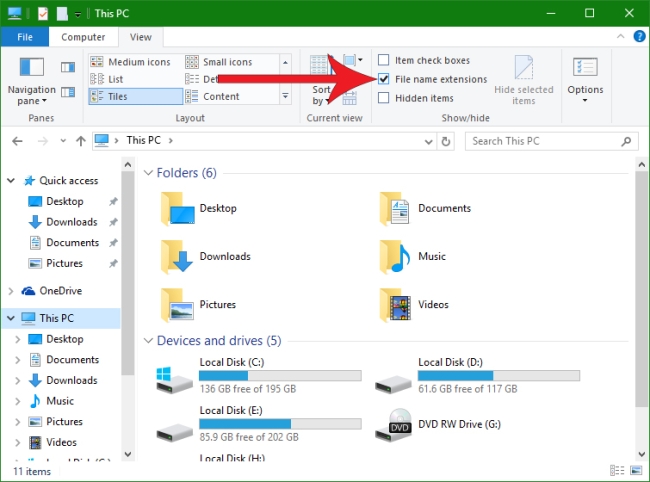Choose the Content layout

[x=212, y=96]
